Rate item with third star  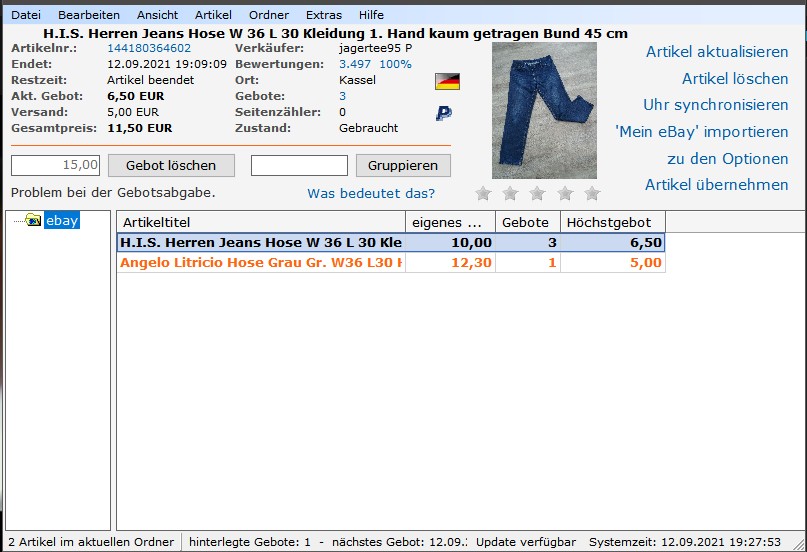click(537, 193)
